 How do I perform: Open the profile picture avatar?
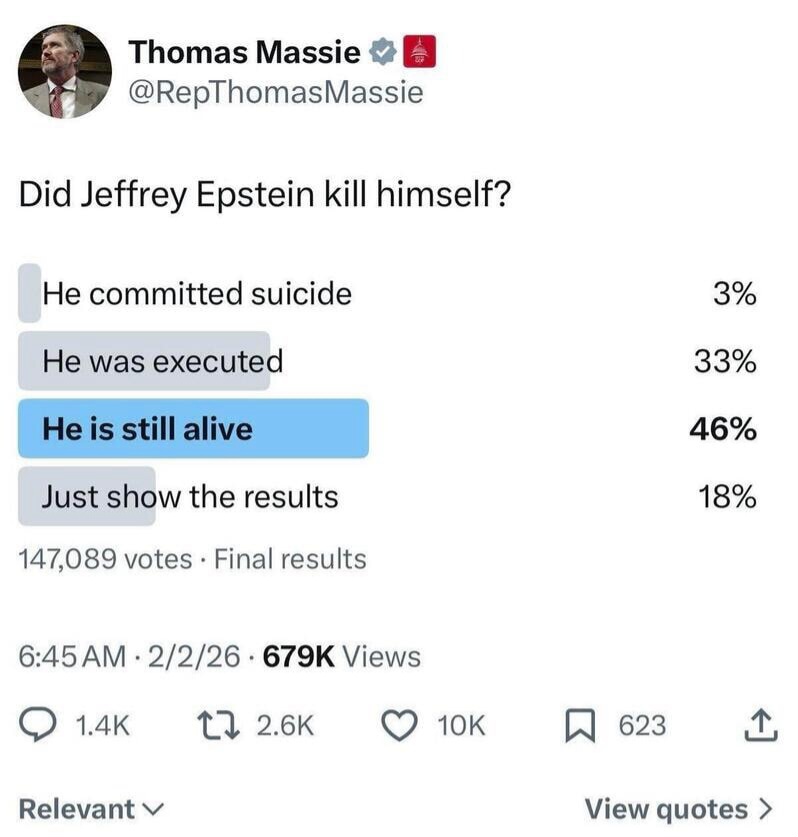pyautogui.click(x=65, y=71)
